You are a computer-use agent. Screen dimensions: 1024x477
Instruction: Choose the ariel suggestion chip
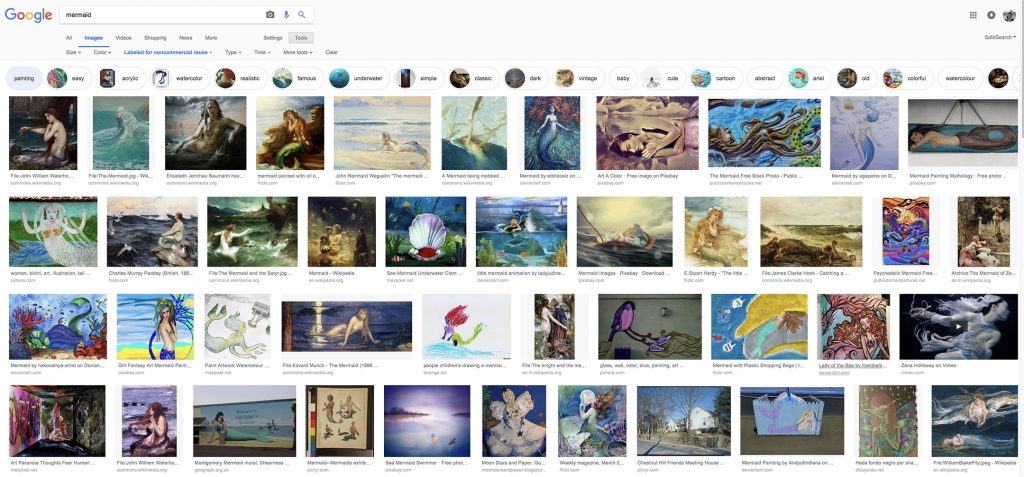point(810,78)
